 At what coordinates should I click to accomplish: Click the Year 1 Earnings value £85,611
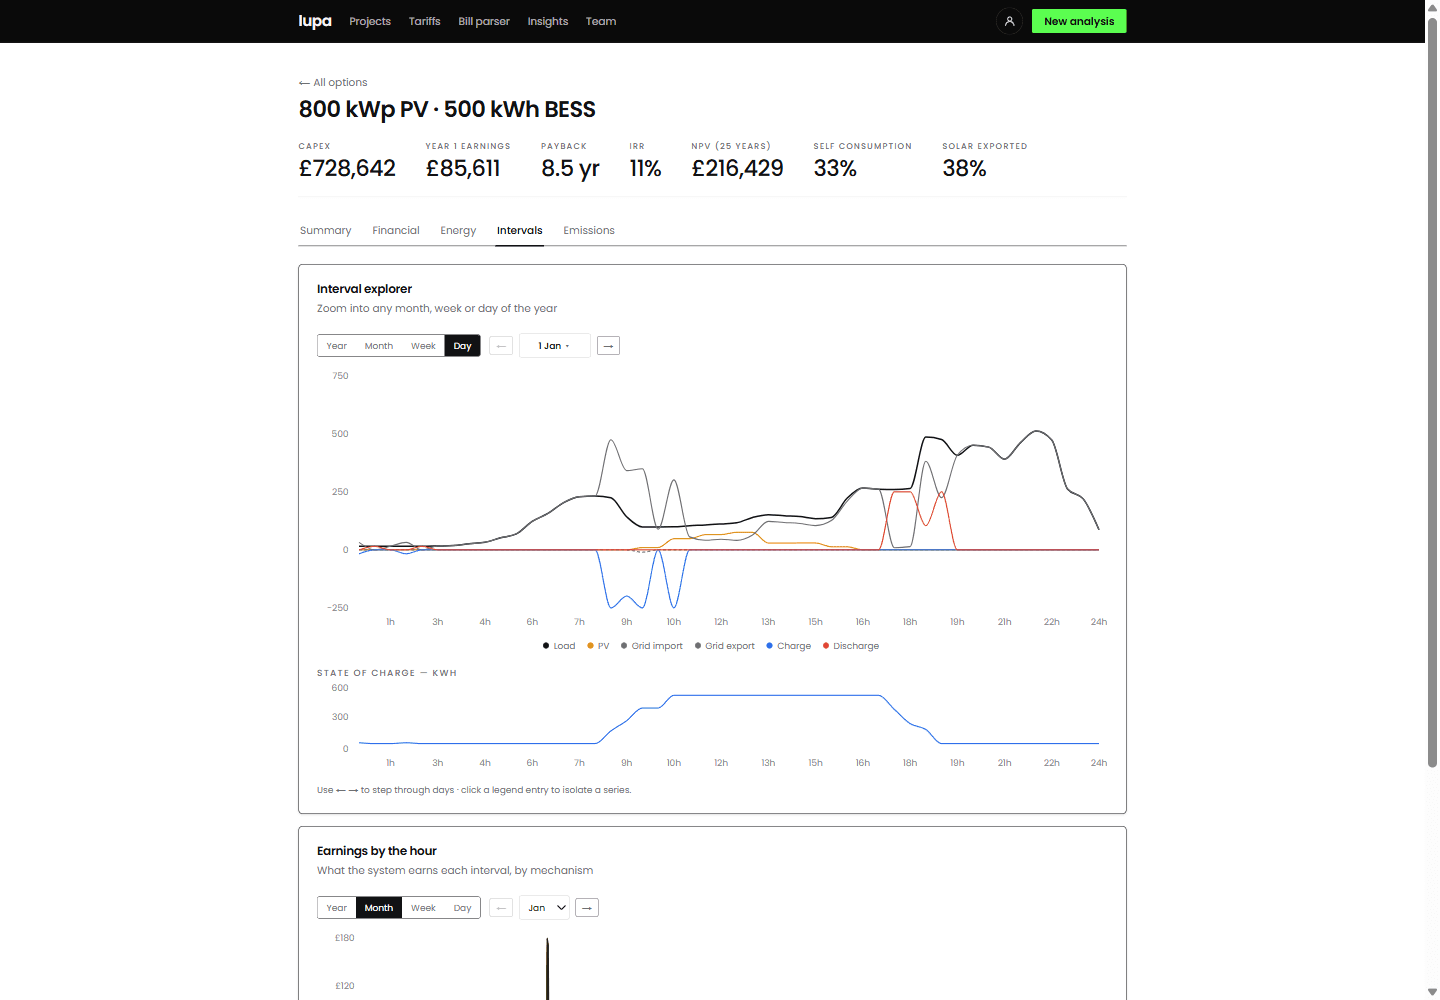click(463, 169)
